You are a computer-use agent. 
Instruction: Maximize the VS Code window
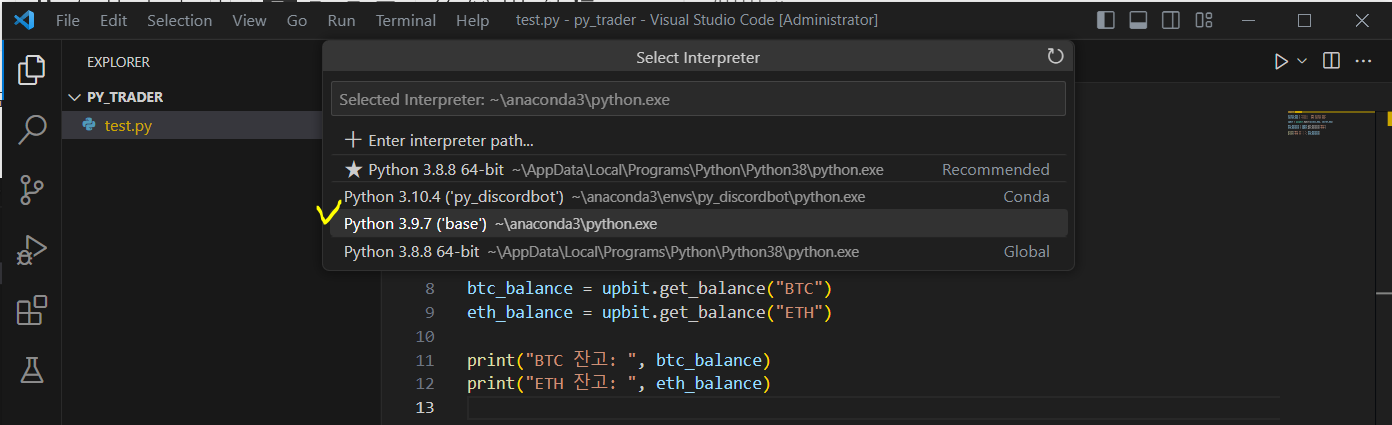tap(1304, 20)
